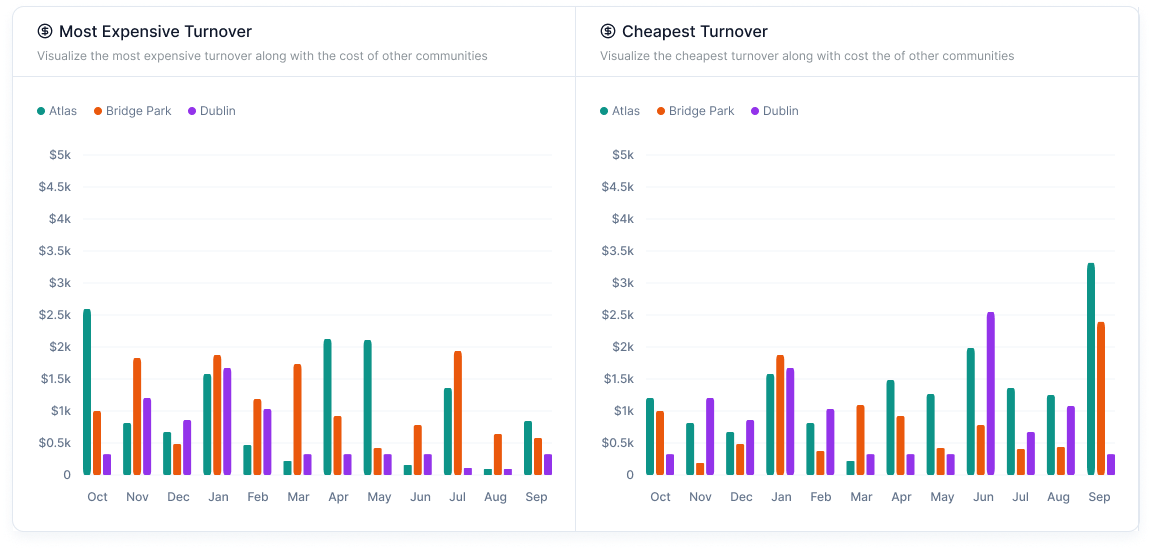1152x550 pixels.
Task: Click dollar icon beside Cheapest Turnover title
Action: pyautogui.click(x=608, y=32)
